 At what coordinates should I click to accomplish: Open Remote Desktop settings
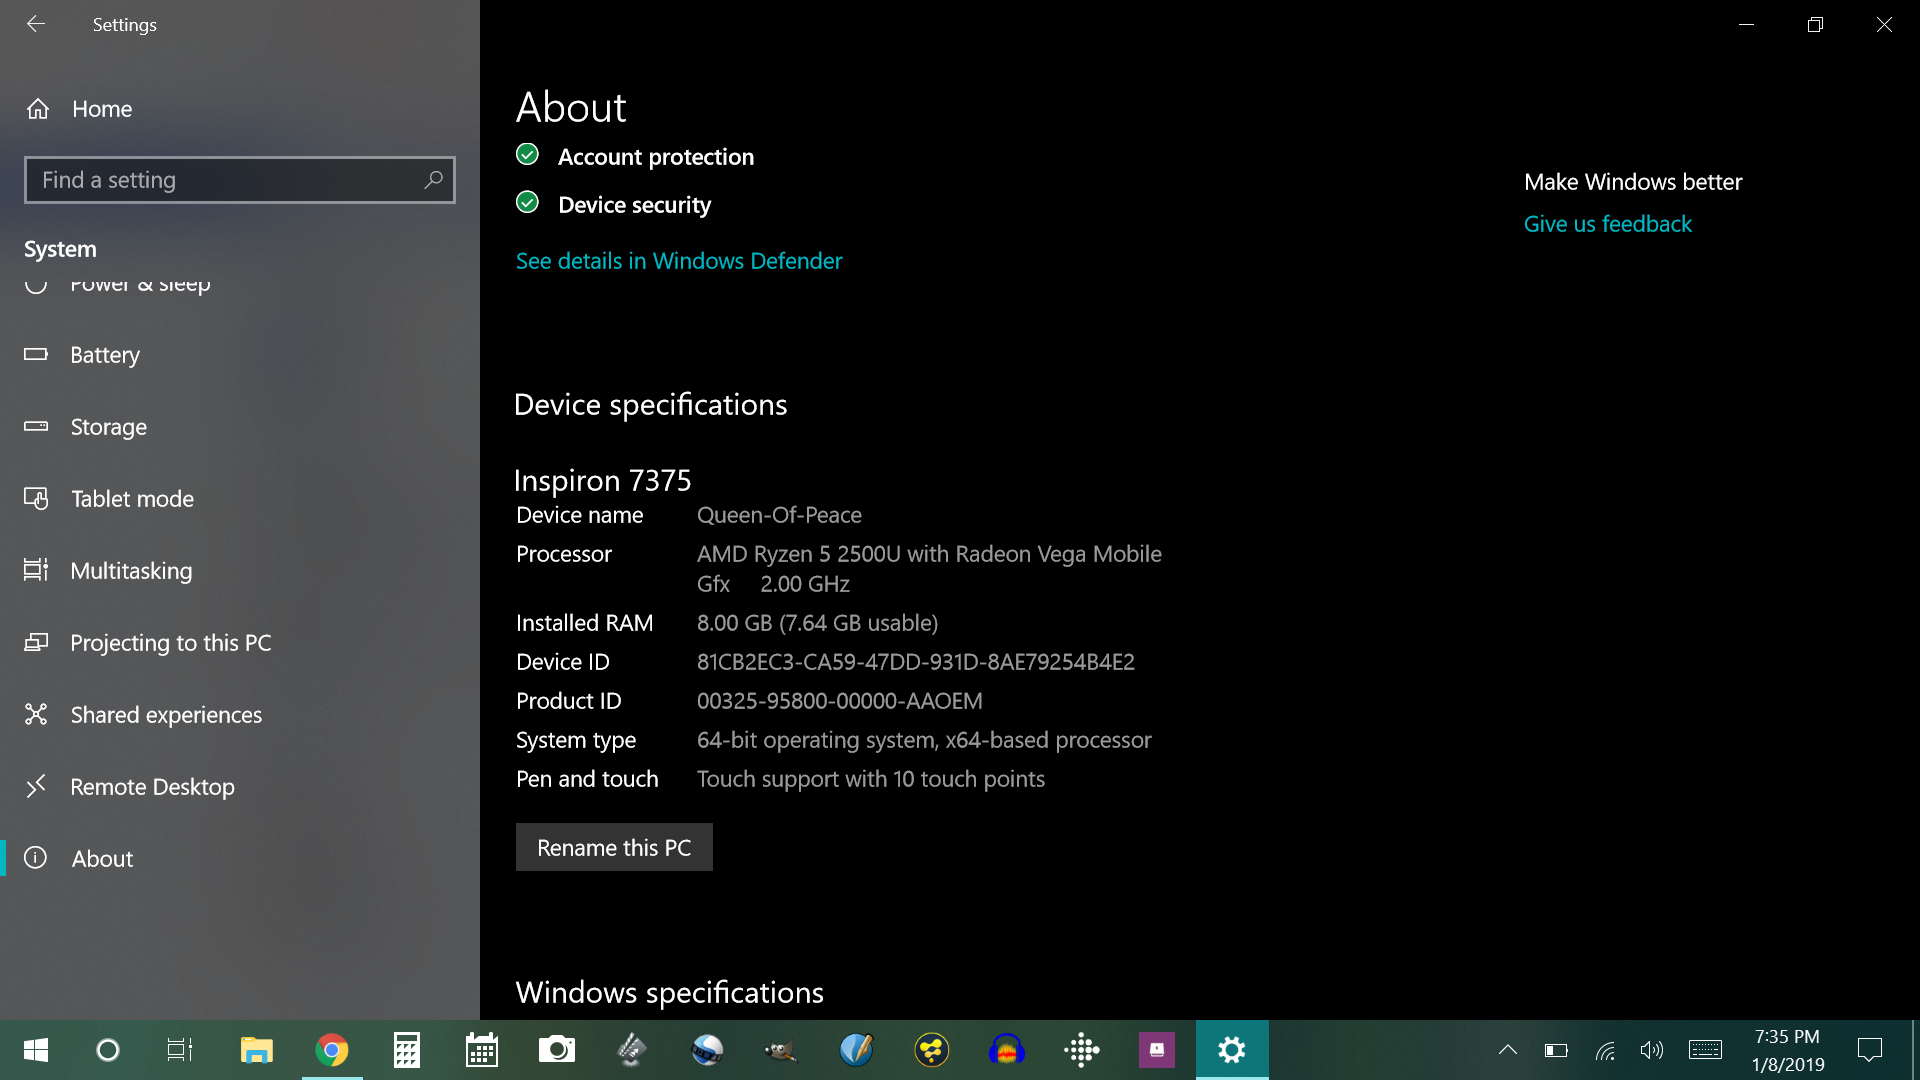(x=152, y=787)
